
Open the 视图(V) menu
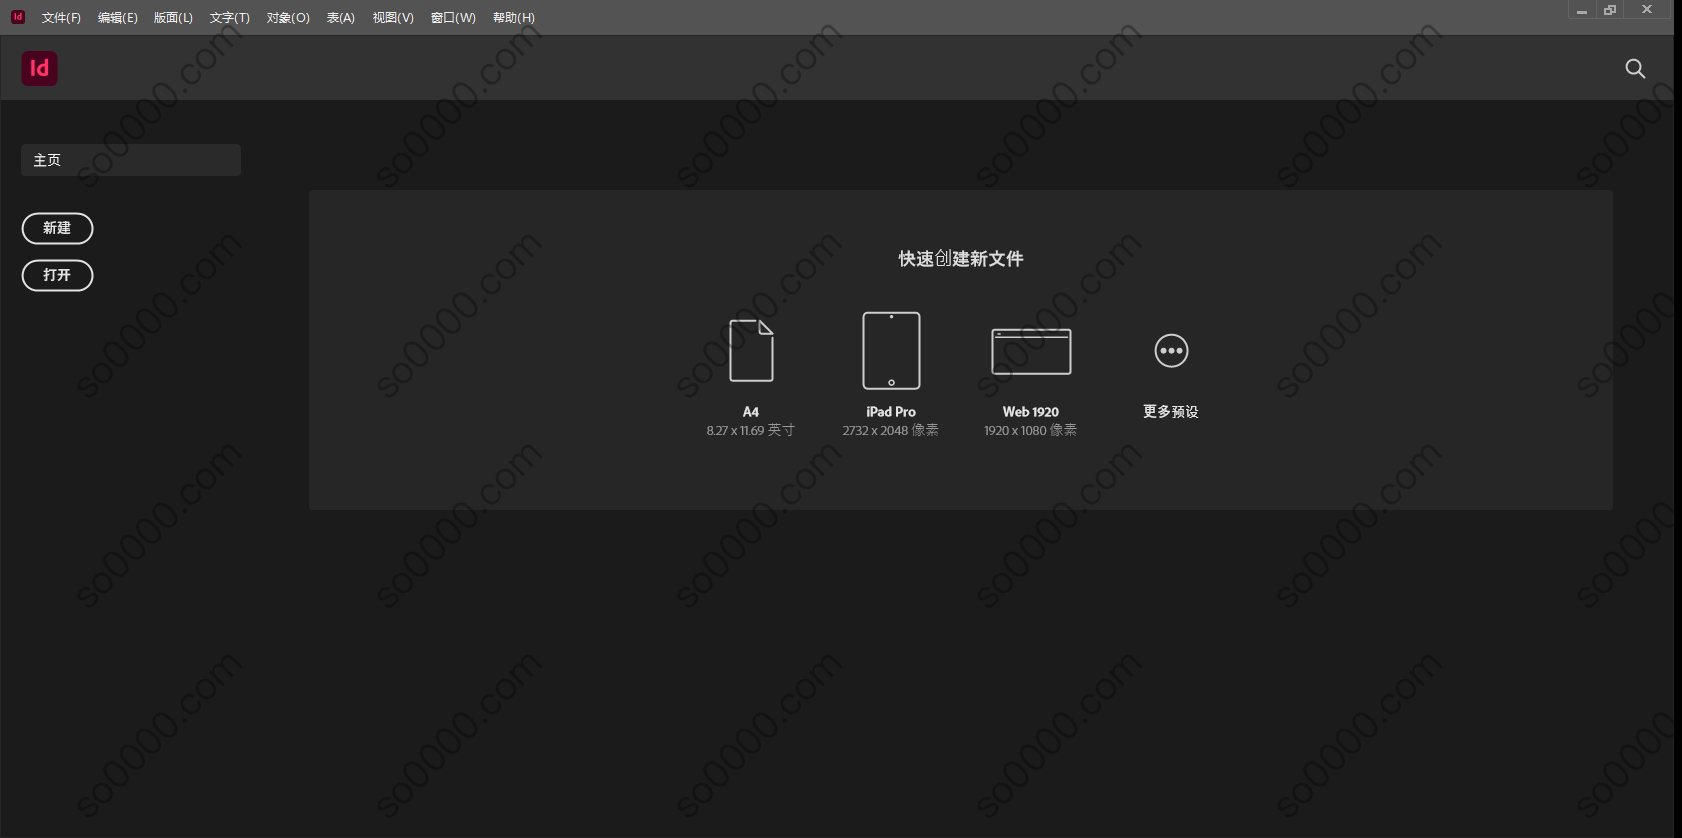click(x=393, y=18)
